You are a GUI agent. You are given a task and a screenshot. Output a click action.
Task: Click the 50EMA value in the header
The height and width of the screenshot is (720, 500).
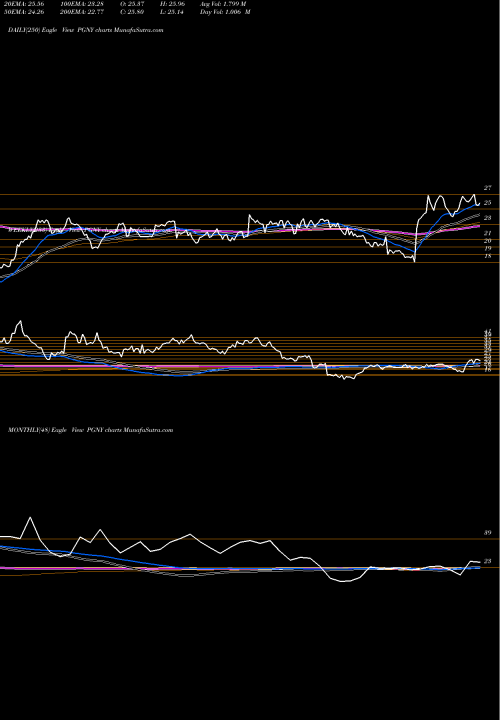pos(26,12)
